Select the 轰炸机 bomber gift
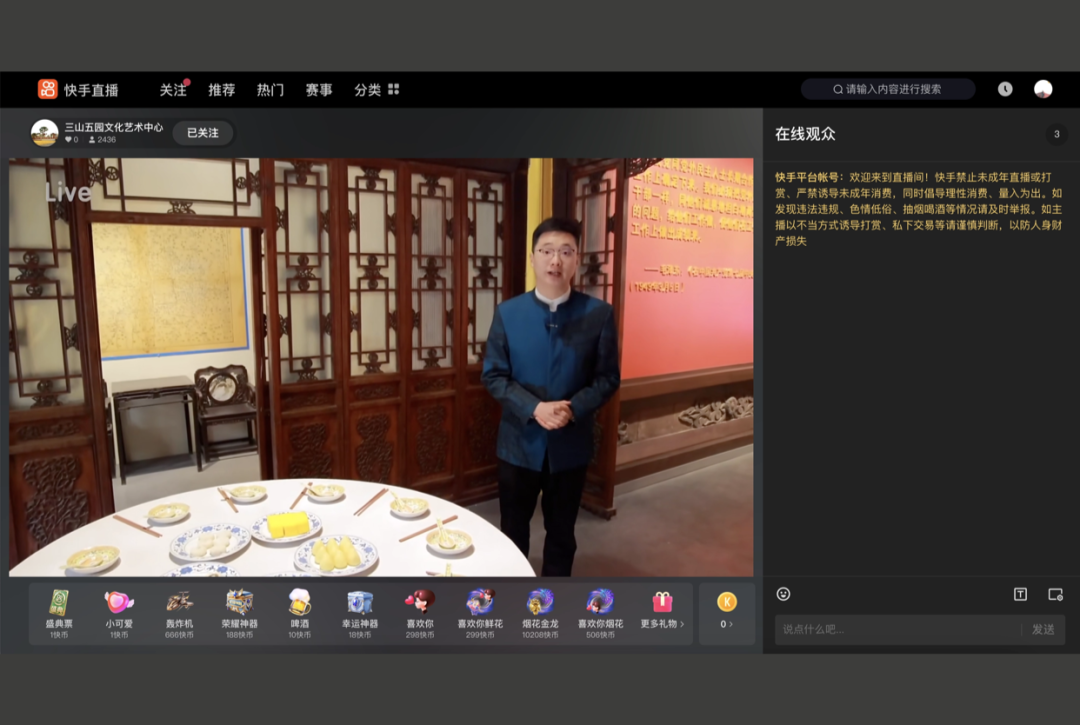 (x=180, y=608)
